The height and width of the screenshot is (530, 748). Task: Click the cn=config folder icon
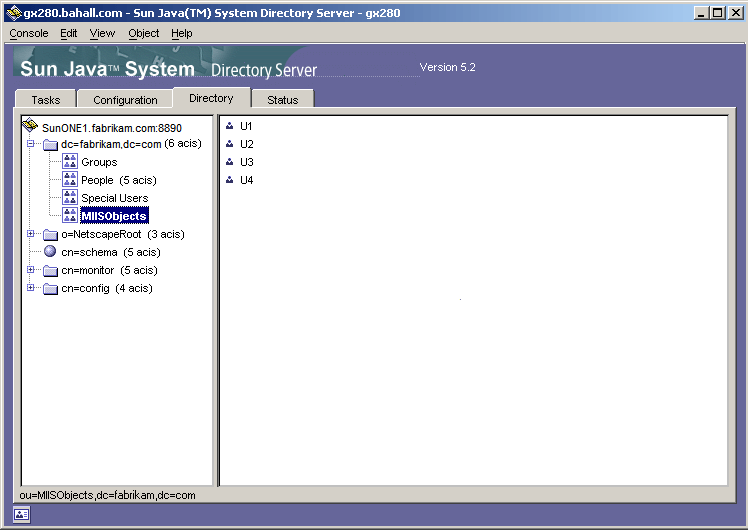tap(50, 289)
